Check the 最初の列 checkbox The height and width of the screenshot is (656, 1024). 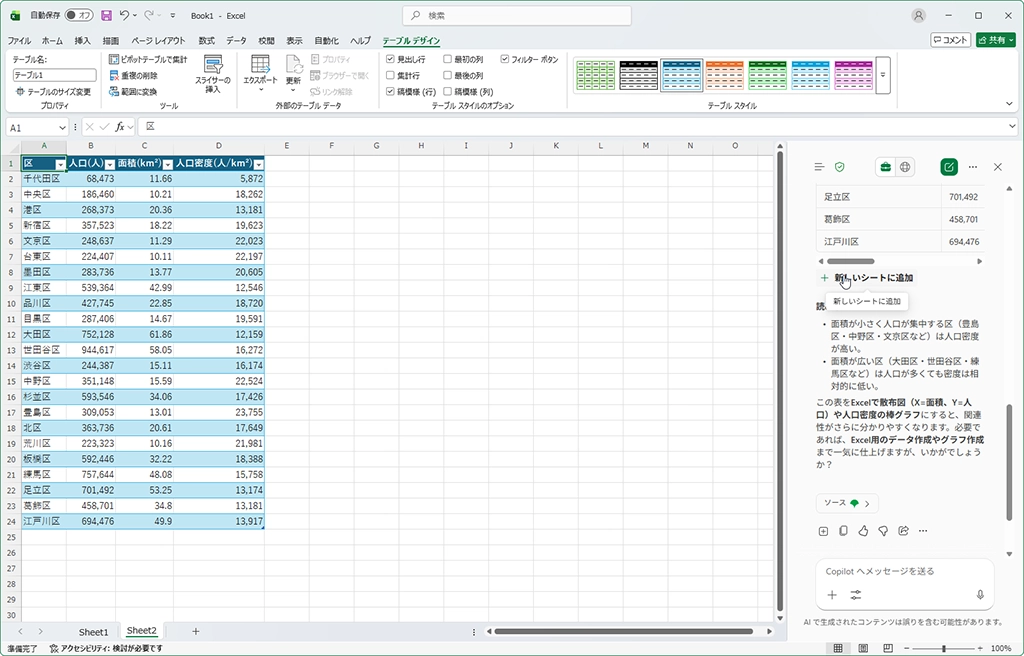click(x=448, y=60)
